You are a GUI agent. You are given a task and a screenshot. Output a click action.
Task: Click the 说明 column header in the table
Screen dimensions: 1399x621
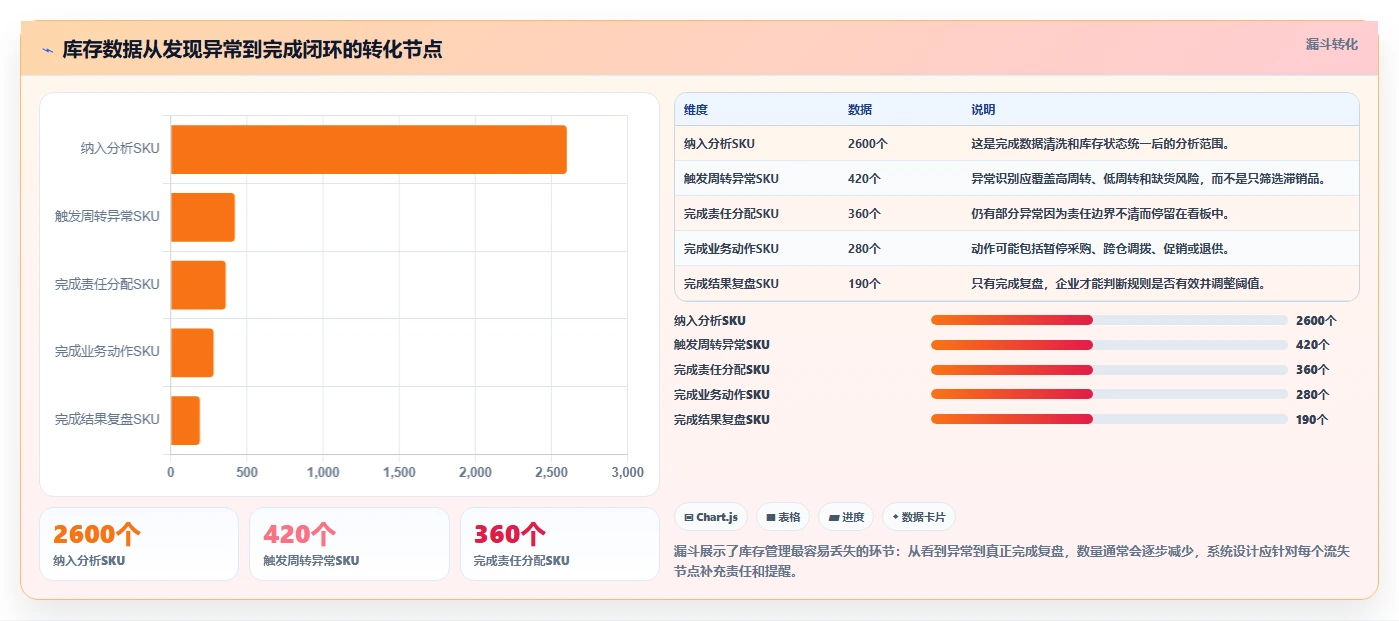click(x=983, y=110)
